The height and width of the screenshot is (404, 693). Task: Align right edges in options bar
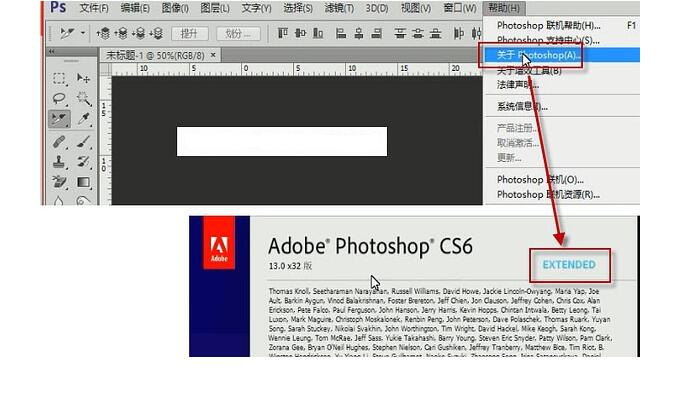377,33
